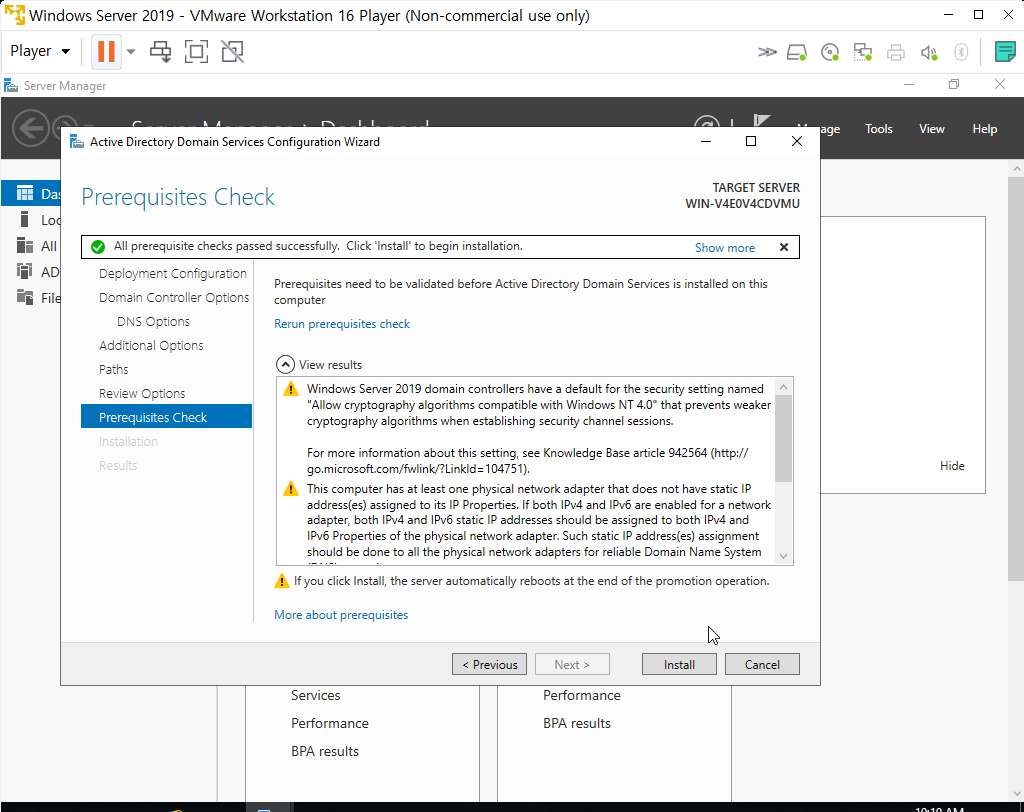
Task: Click the Server Manager refresh icon
Action: [x=707, y=122]
